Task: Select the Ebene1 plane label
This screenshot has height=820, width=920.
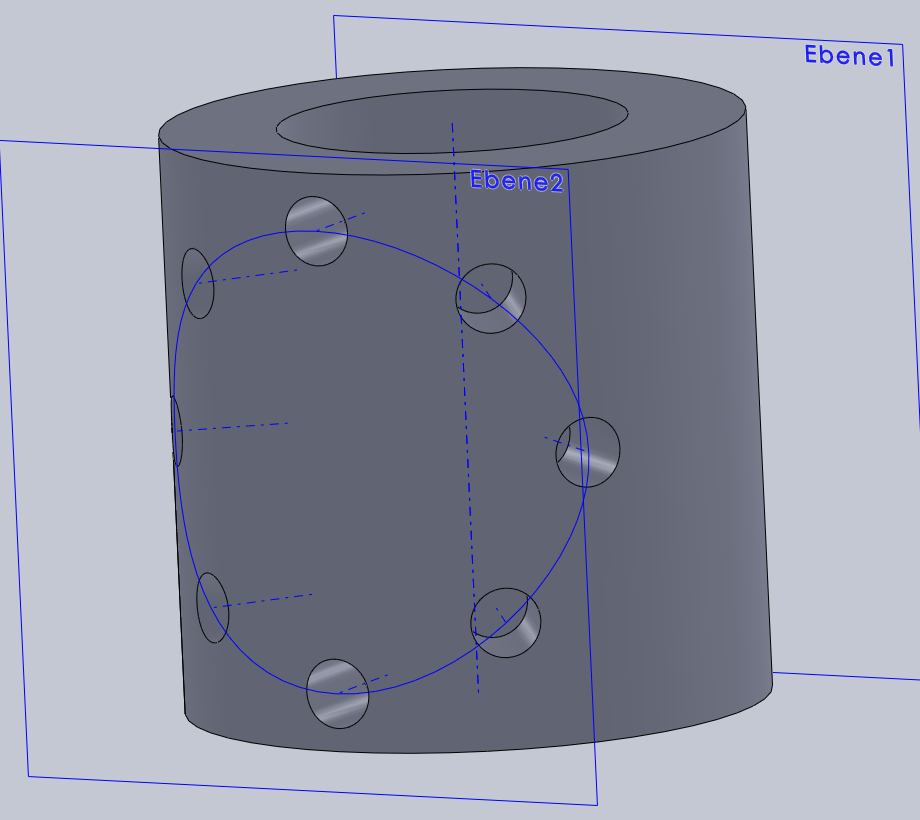Action: tap(849, 56)
